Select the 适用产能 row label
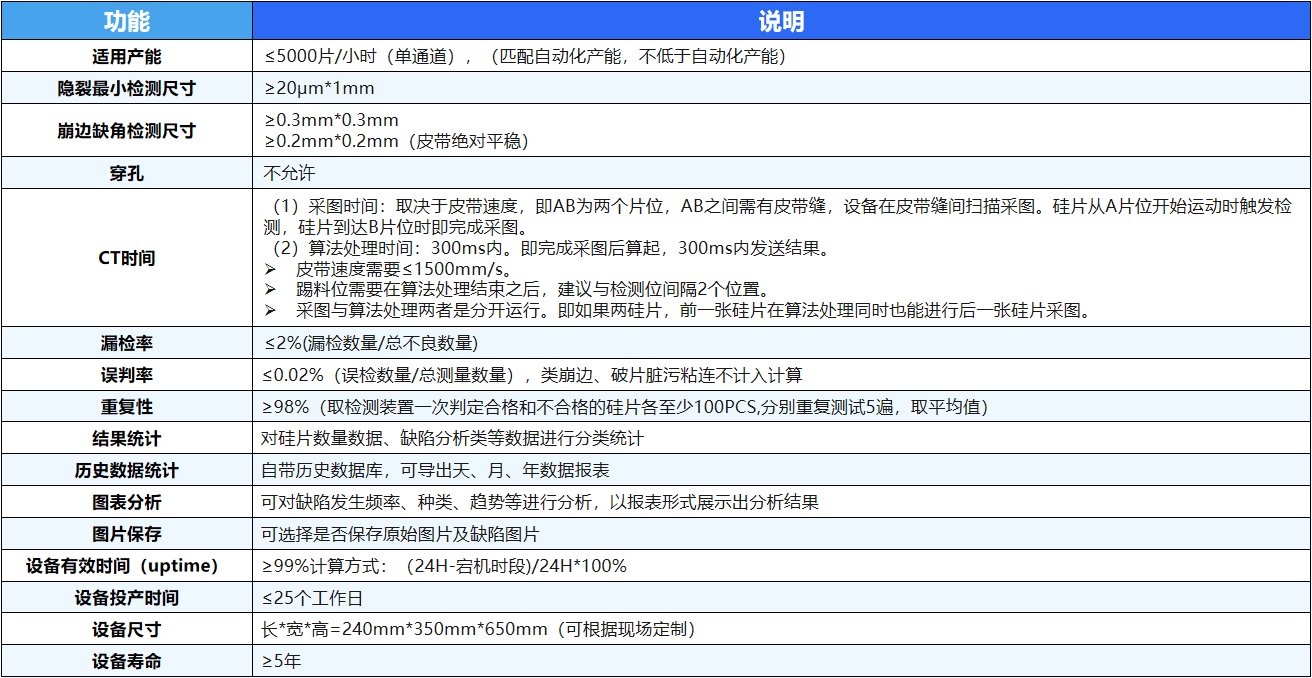 (126, 56)
